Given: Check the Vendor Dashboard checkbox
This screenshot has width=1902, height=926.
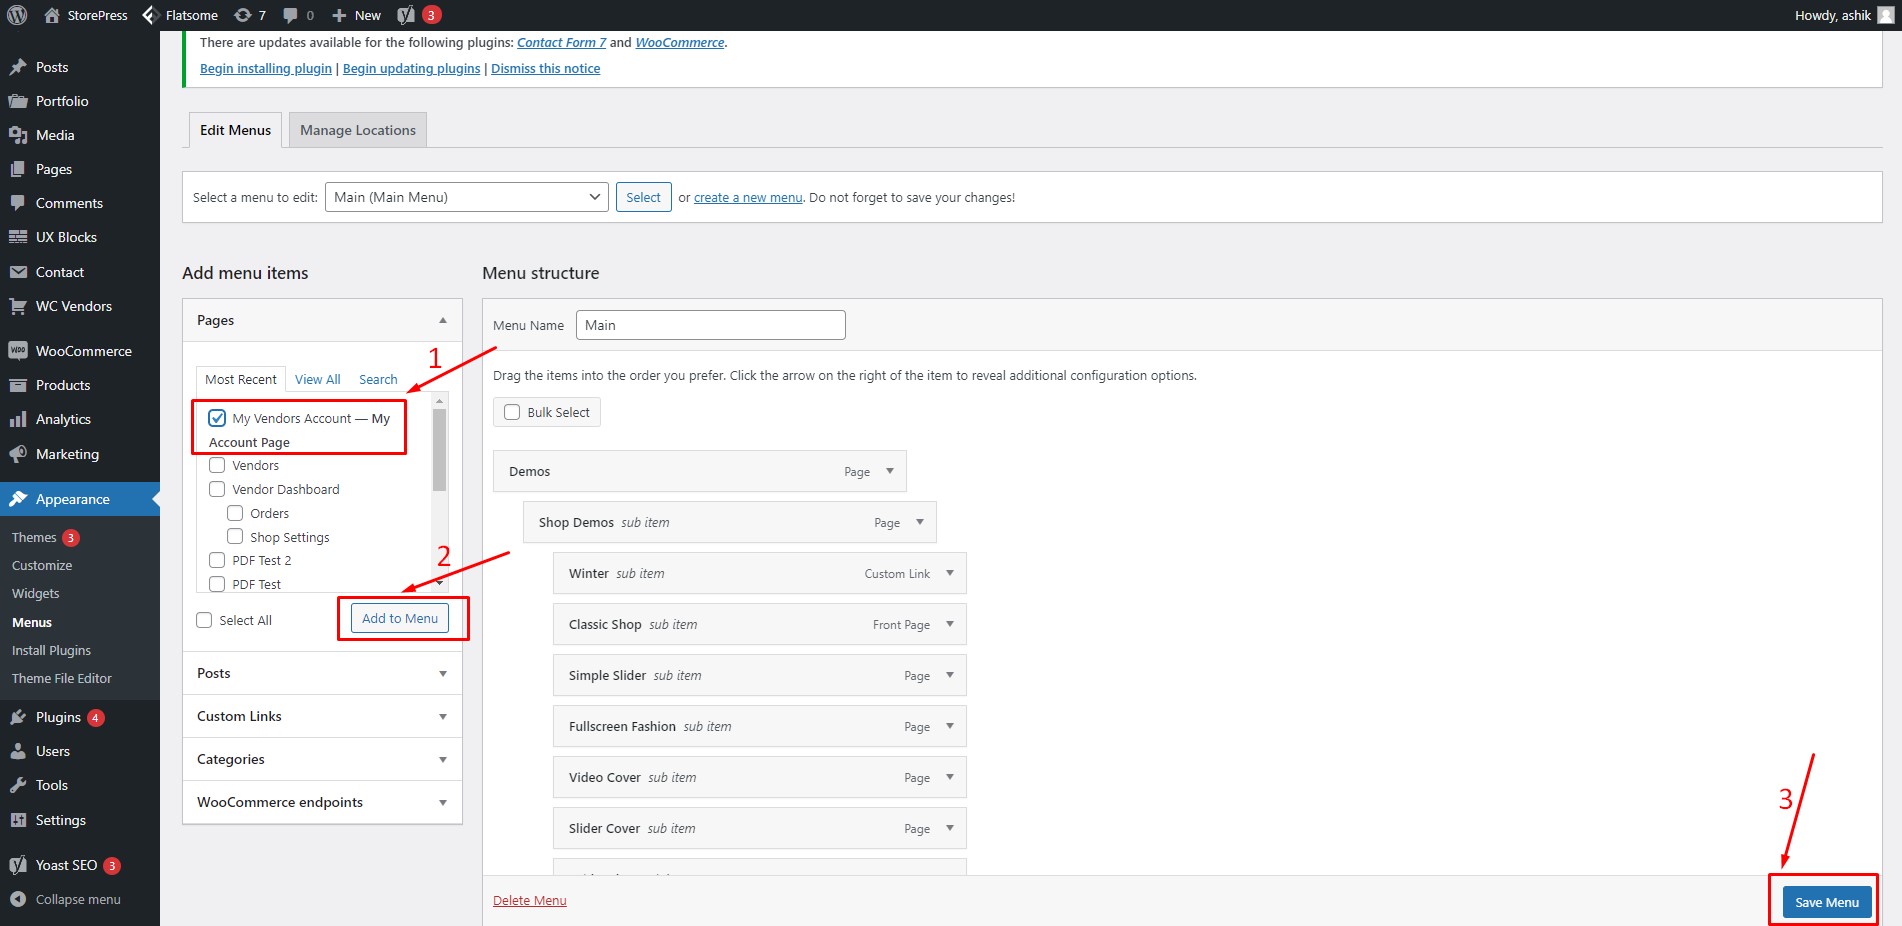Looking at the screenshot, I should coord(217,489).
